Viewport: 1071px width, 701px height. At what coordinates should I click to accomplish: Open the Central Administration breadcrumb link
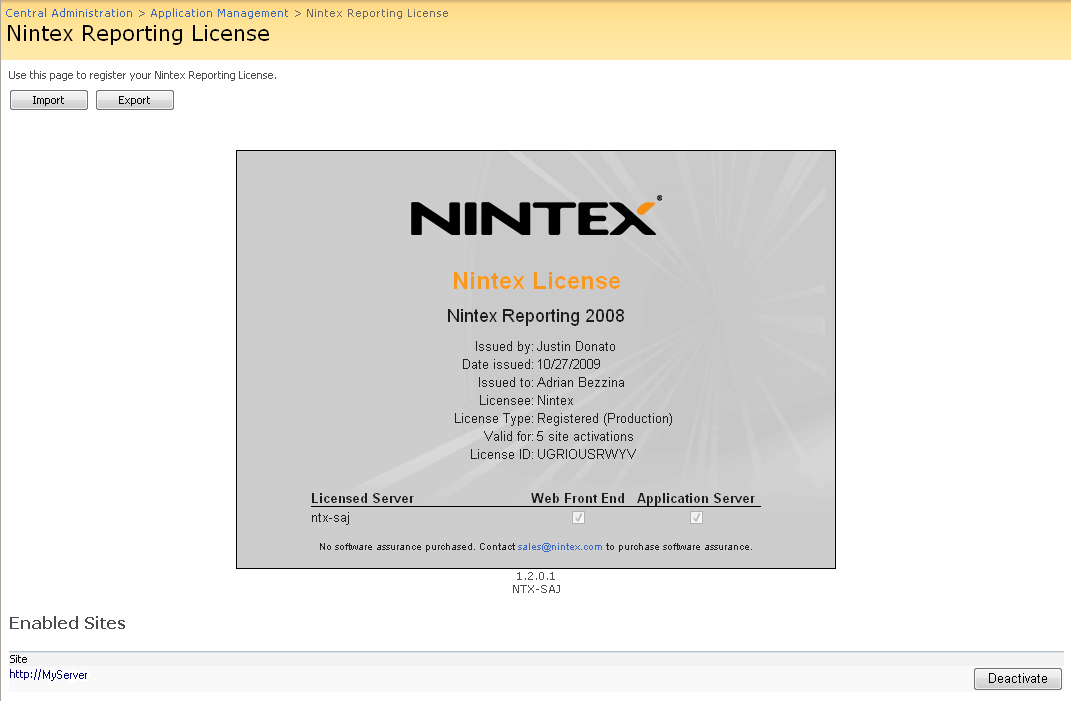[x=69, y=13]
